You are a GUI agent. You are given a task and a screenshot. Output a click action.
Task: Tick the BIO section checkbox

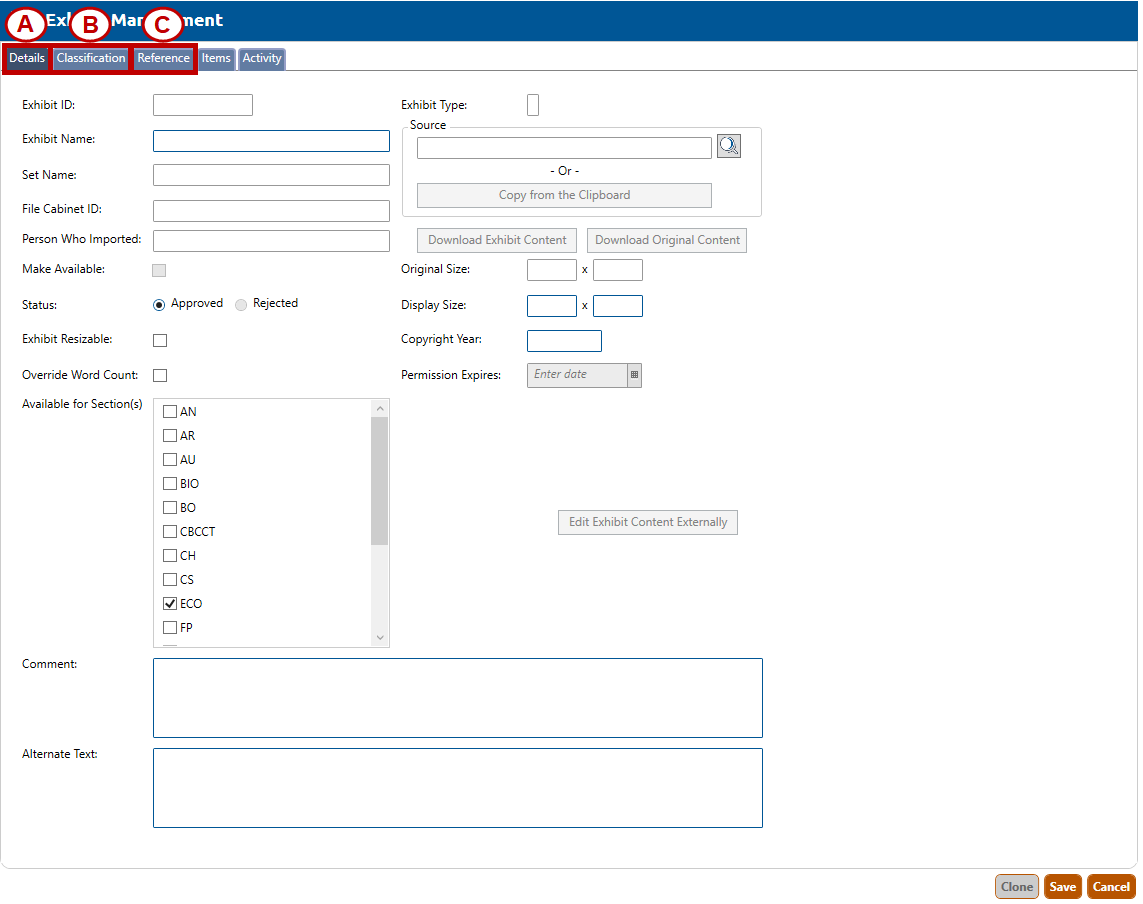pos(170,484)
